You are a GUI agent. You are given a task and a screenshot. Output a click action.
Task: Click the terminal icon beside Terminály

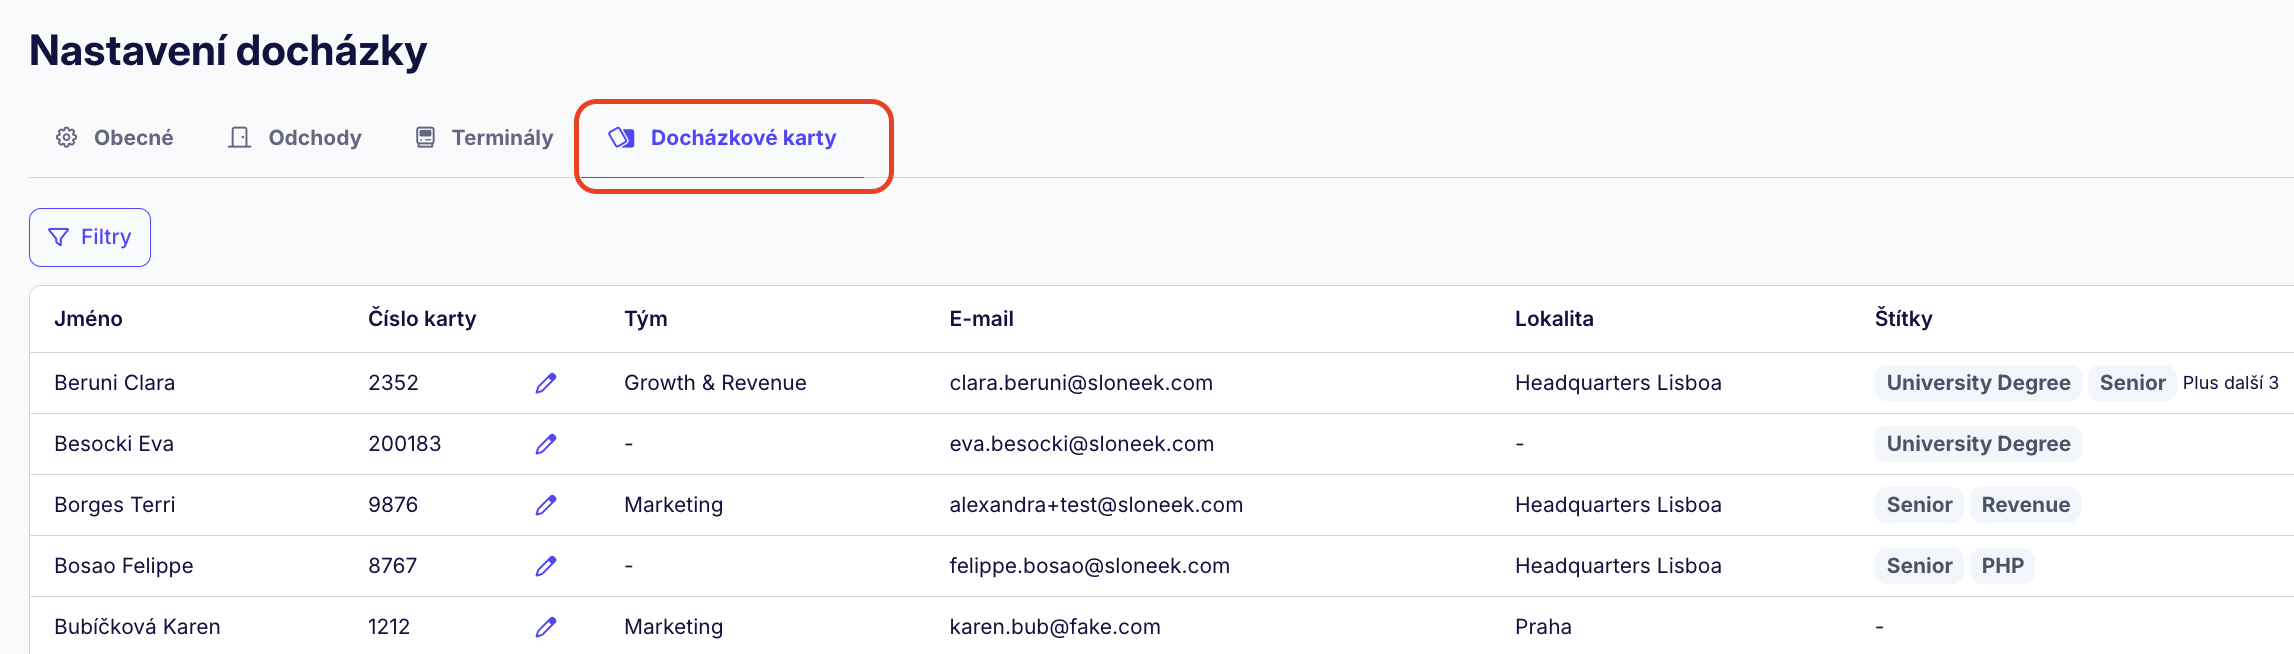tap(425, 138)
